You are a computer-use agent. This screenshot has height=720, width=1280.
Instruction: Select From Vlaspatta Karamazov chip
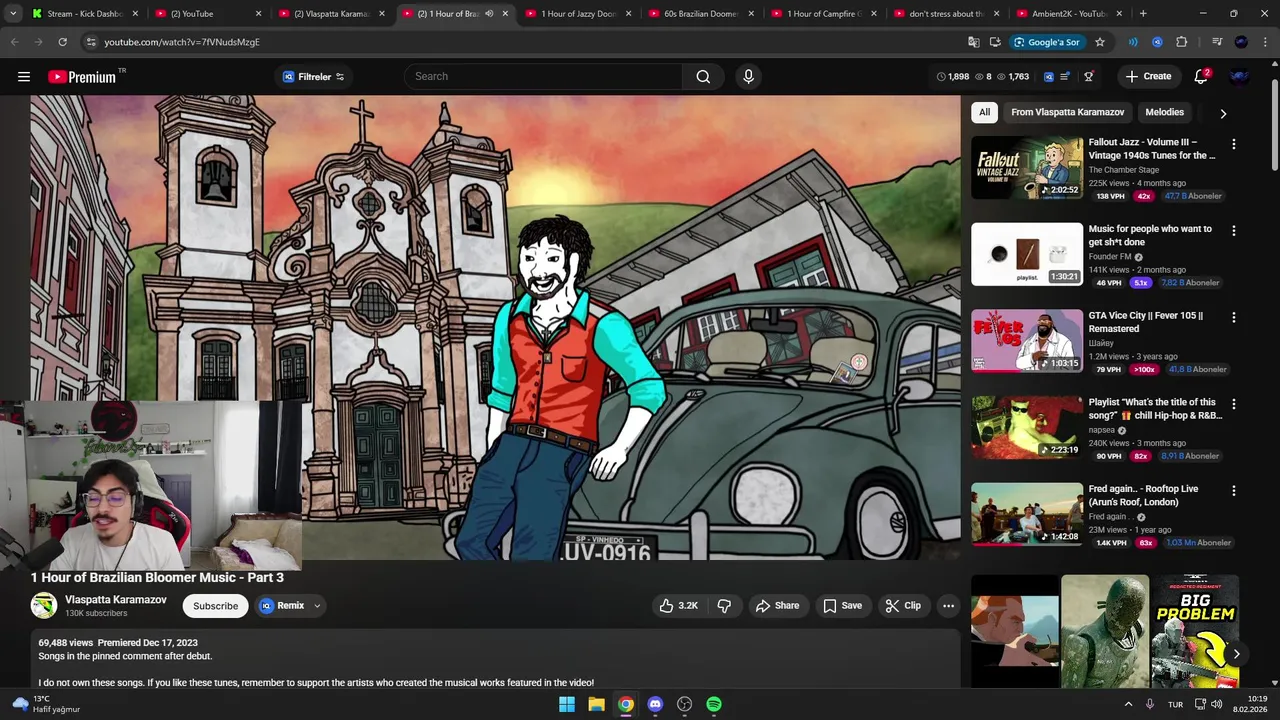pos(1067,112)
